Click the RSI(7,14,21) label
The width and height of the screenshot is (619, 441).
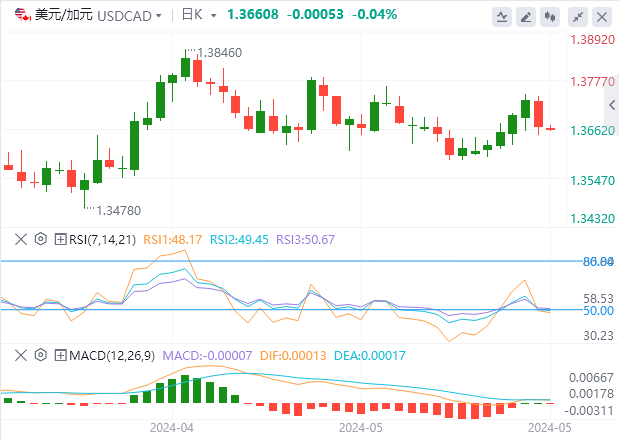(102, 240)
